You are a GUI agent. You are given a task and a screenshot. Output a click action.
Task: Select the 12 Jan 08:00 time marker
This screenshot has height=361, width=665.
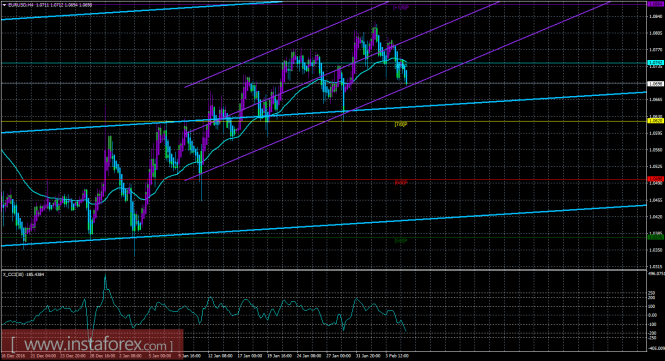tap(220, 356)
